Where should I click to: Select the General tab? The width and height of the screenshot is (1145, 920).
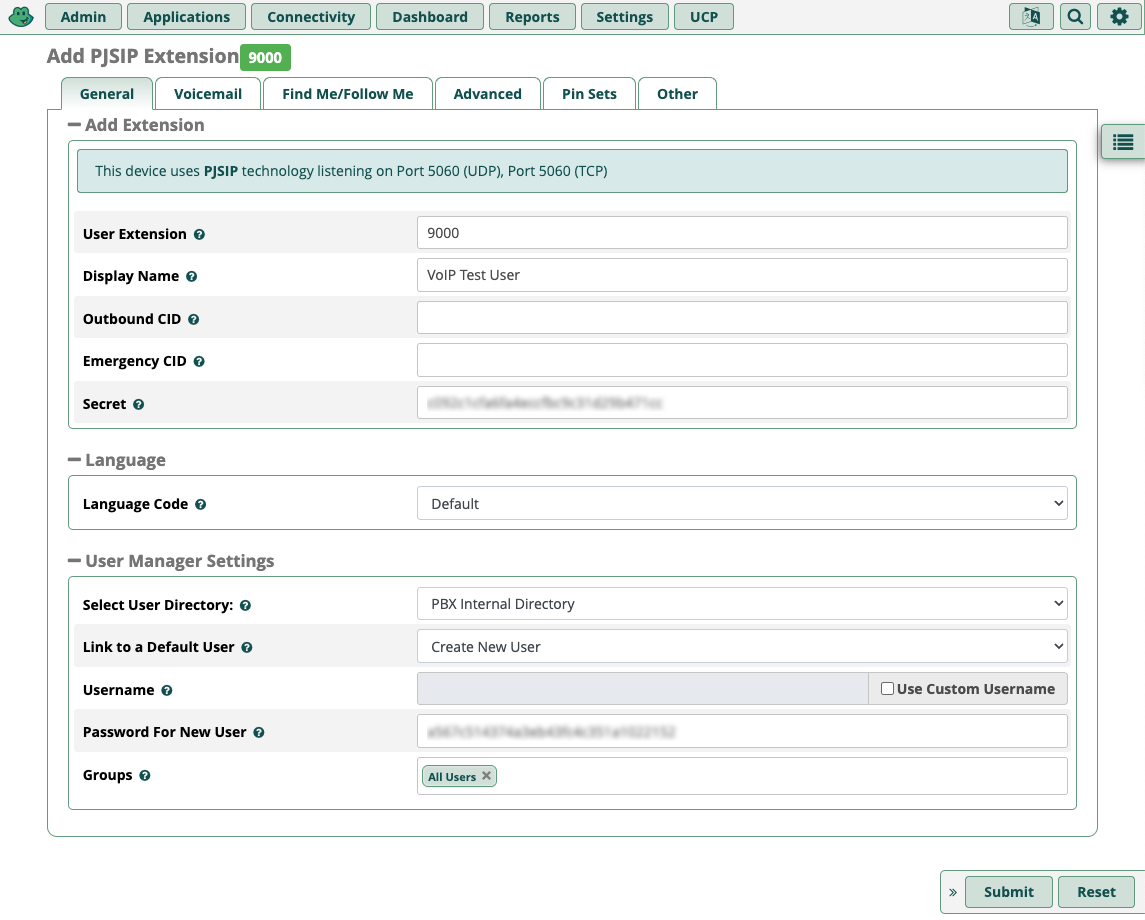tap(107, 93)
